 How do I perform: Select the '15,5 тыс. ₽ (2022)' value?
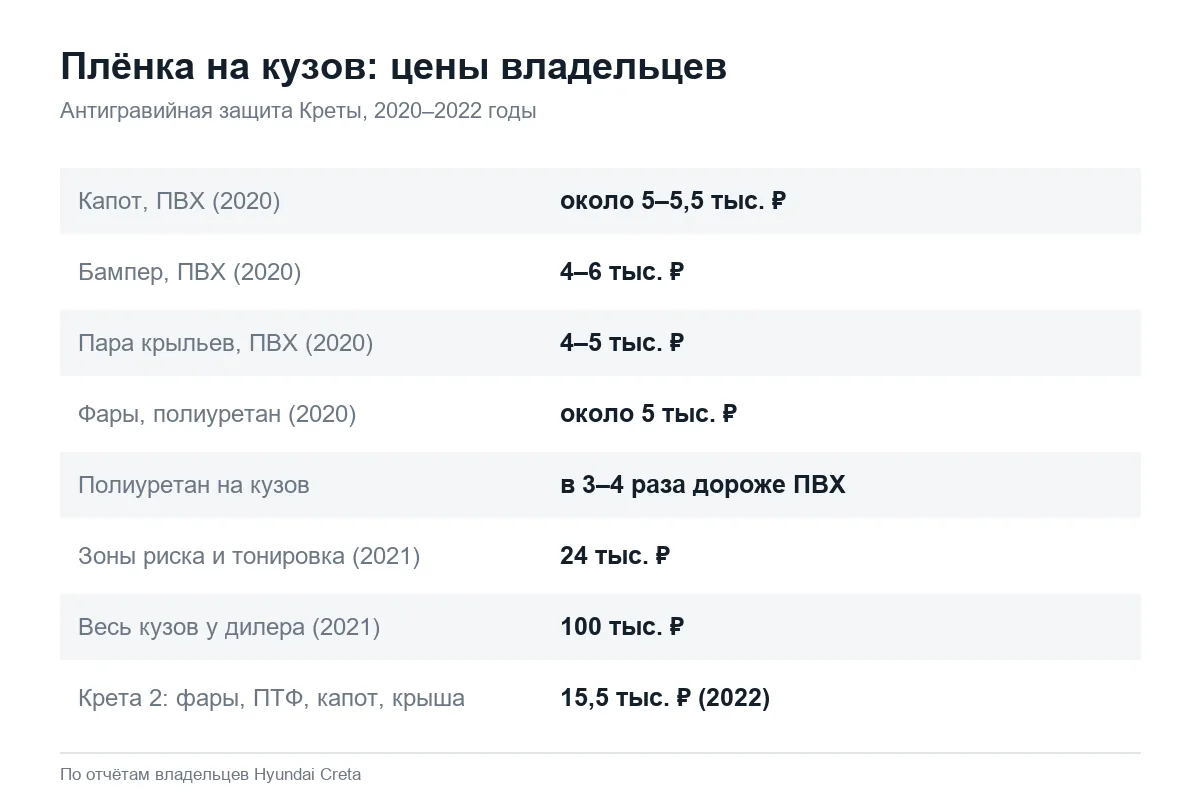click(x=665, y=698)
